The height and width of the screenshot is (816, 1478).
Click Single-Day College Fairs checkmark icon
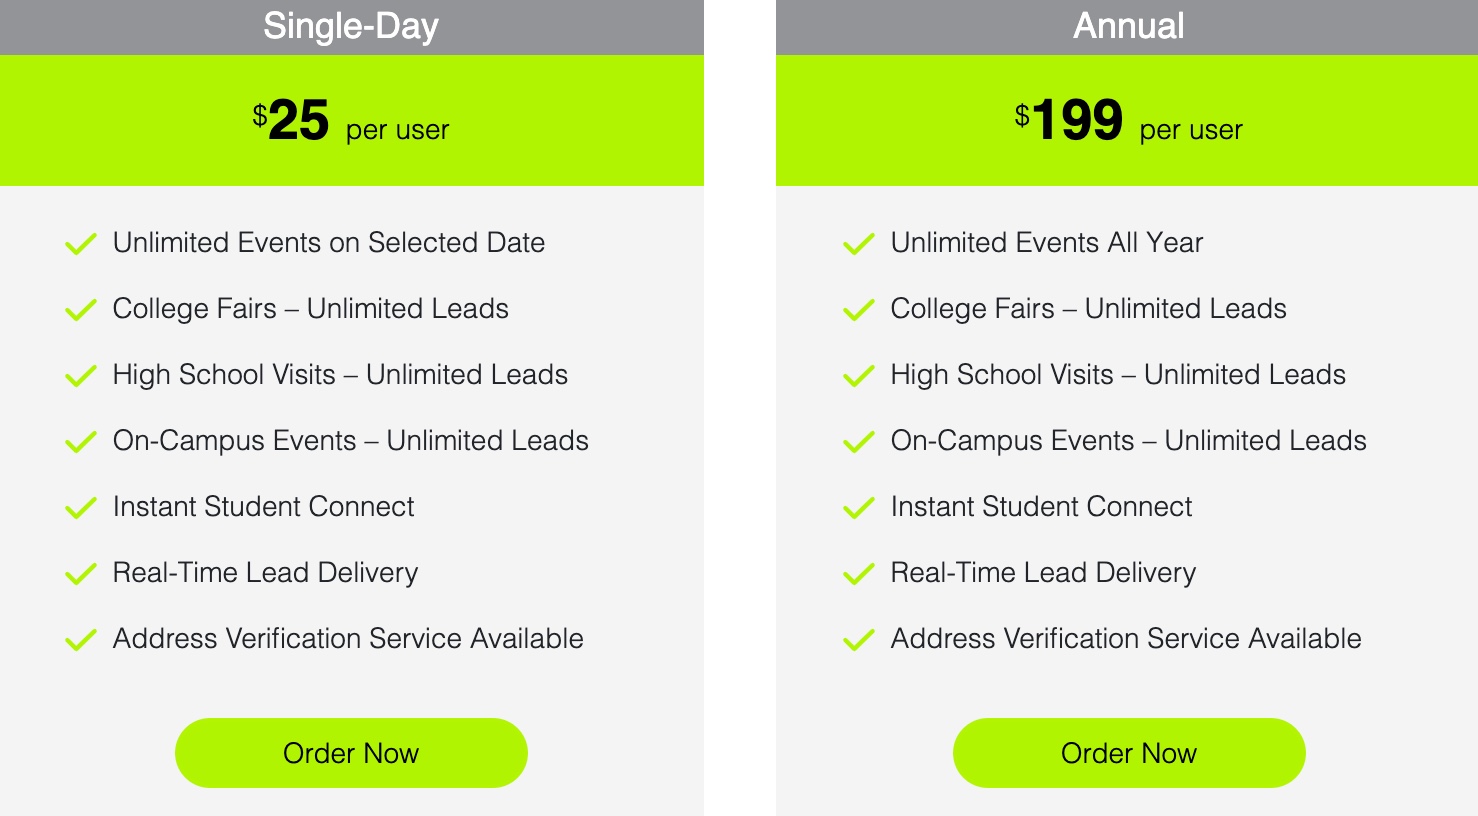(x=81, y=310)
